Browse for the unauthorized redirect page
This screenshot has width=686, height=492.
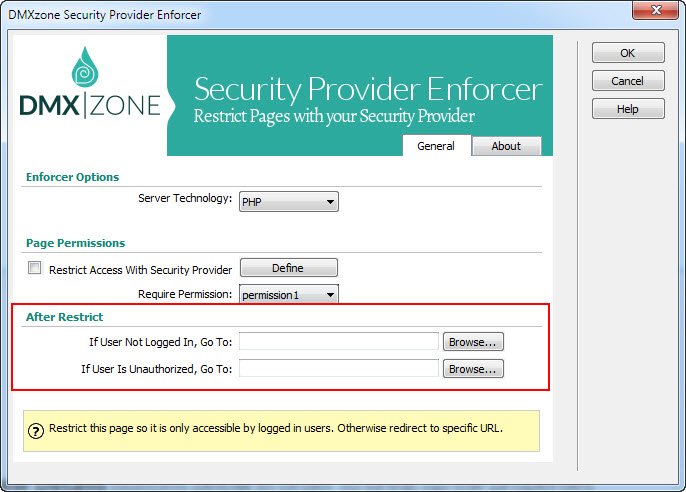tap(473, 369)
